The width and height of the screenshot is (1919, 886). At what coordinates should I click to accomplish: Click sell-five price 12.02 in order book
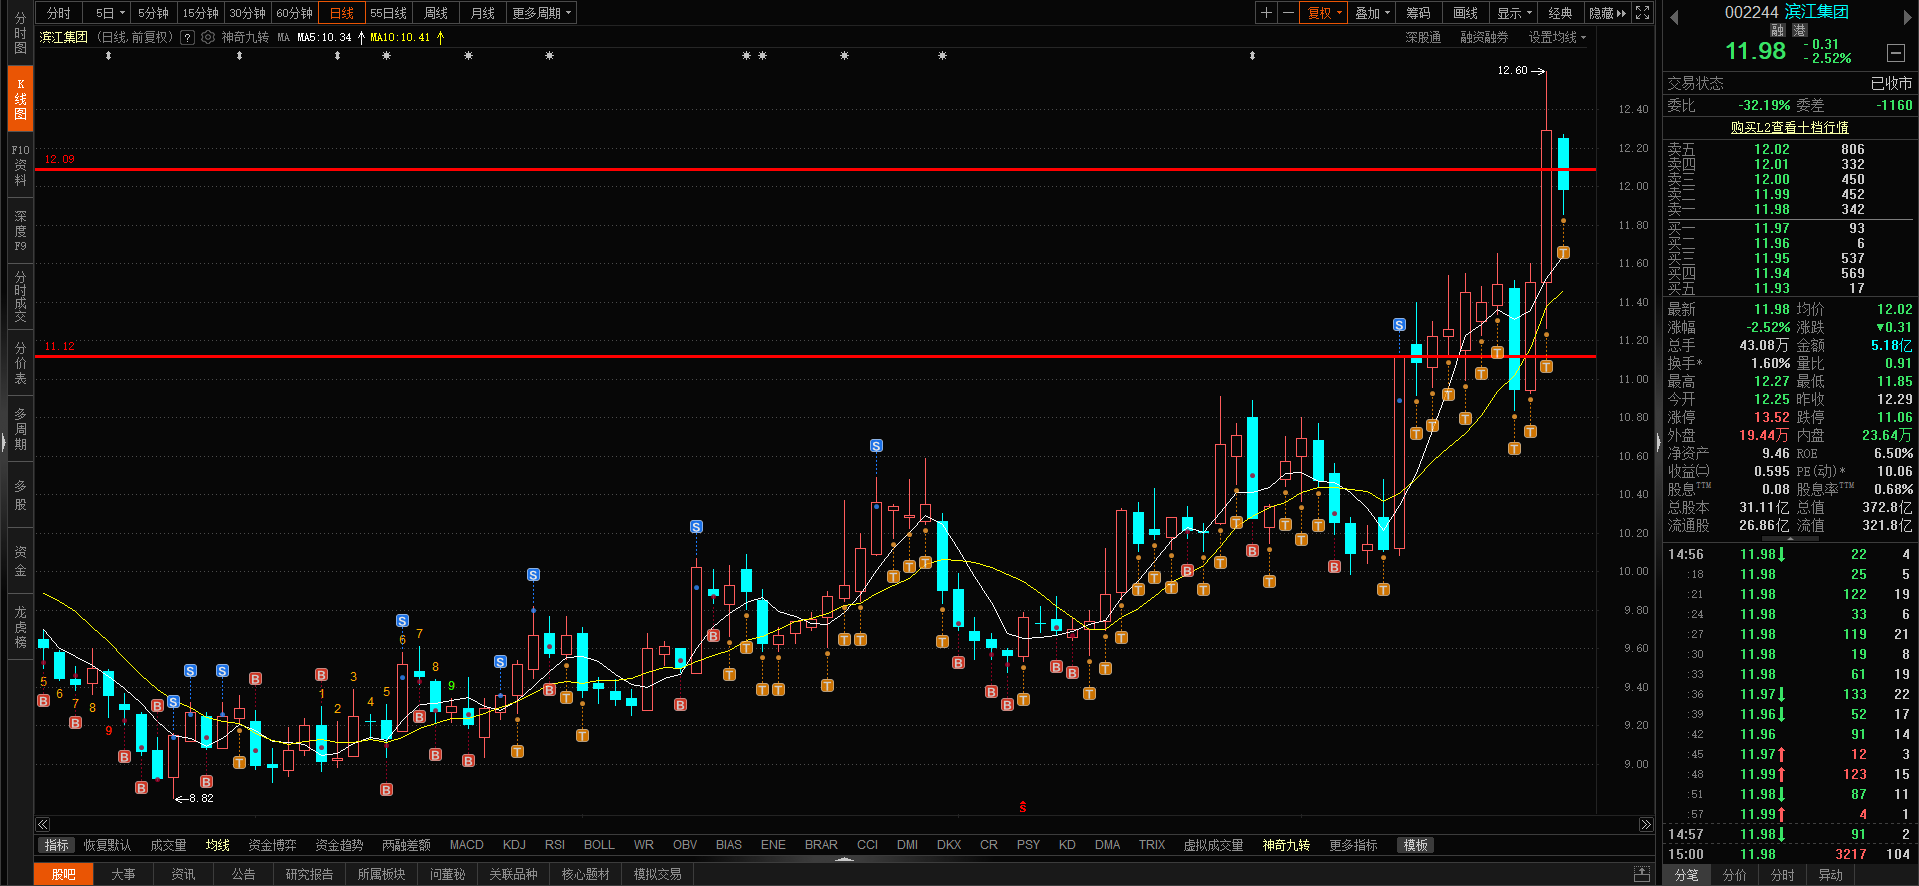point(1771,149)
